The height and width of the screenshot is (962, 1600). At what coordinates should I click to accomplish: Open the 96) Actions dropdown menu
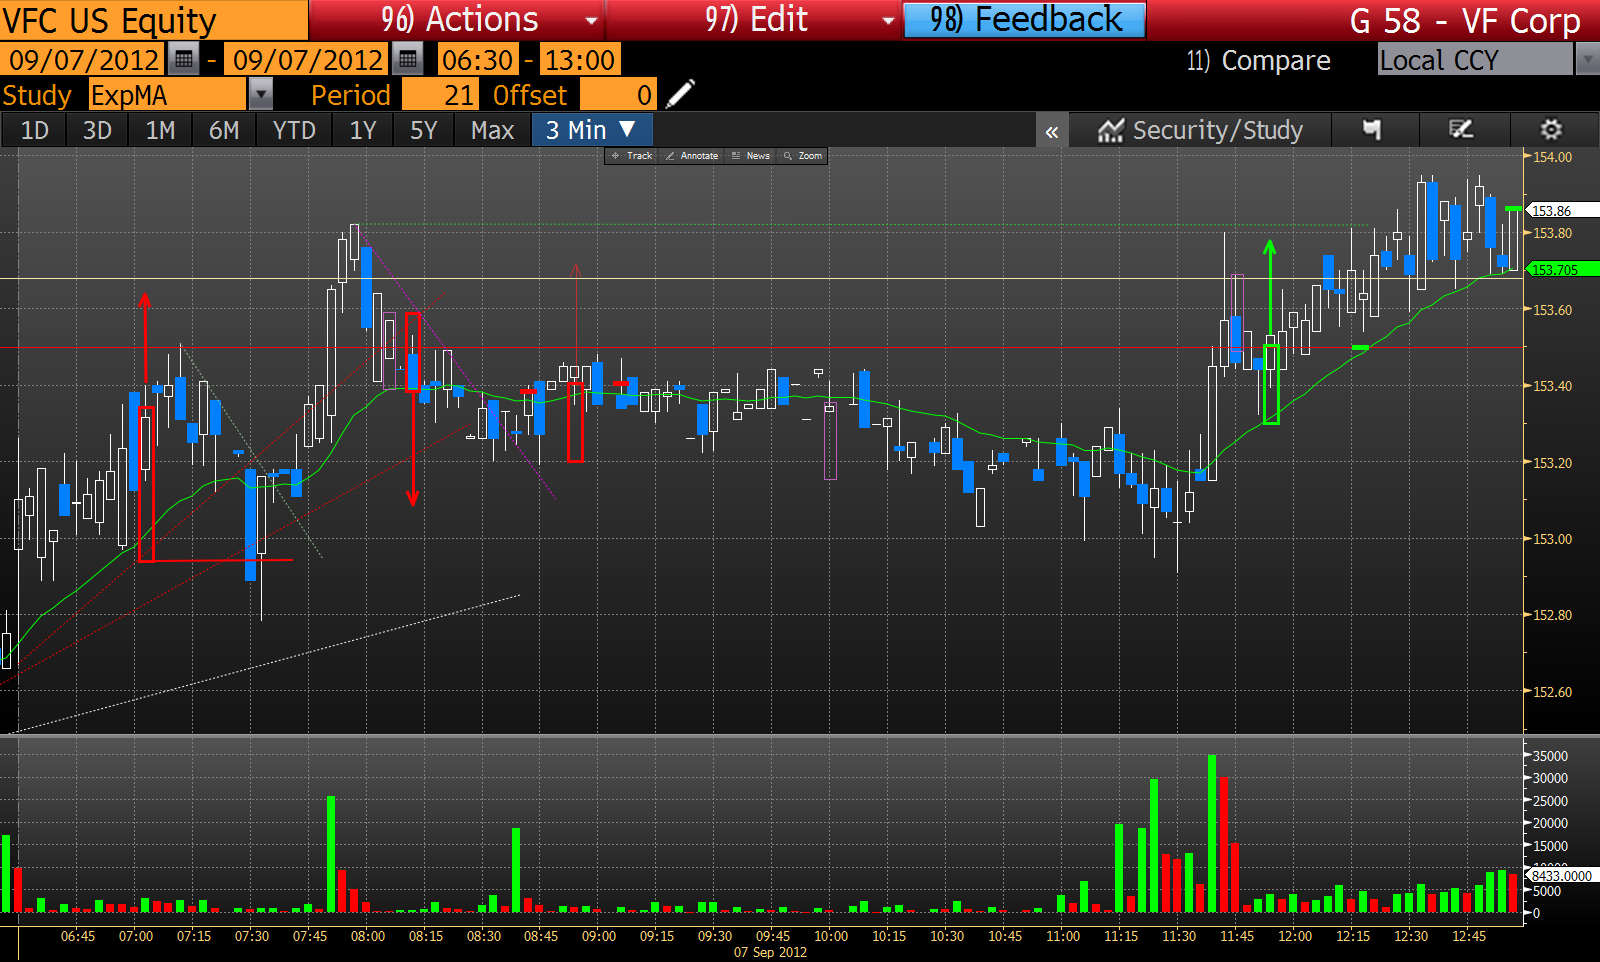pyautogui.click(x=456, y=20)
